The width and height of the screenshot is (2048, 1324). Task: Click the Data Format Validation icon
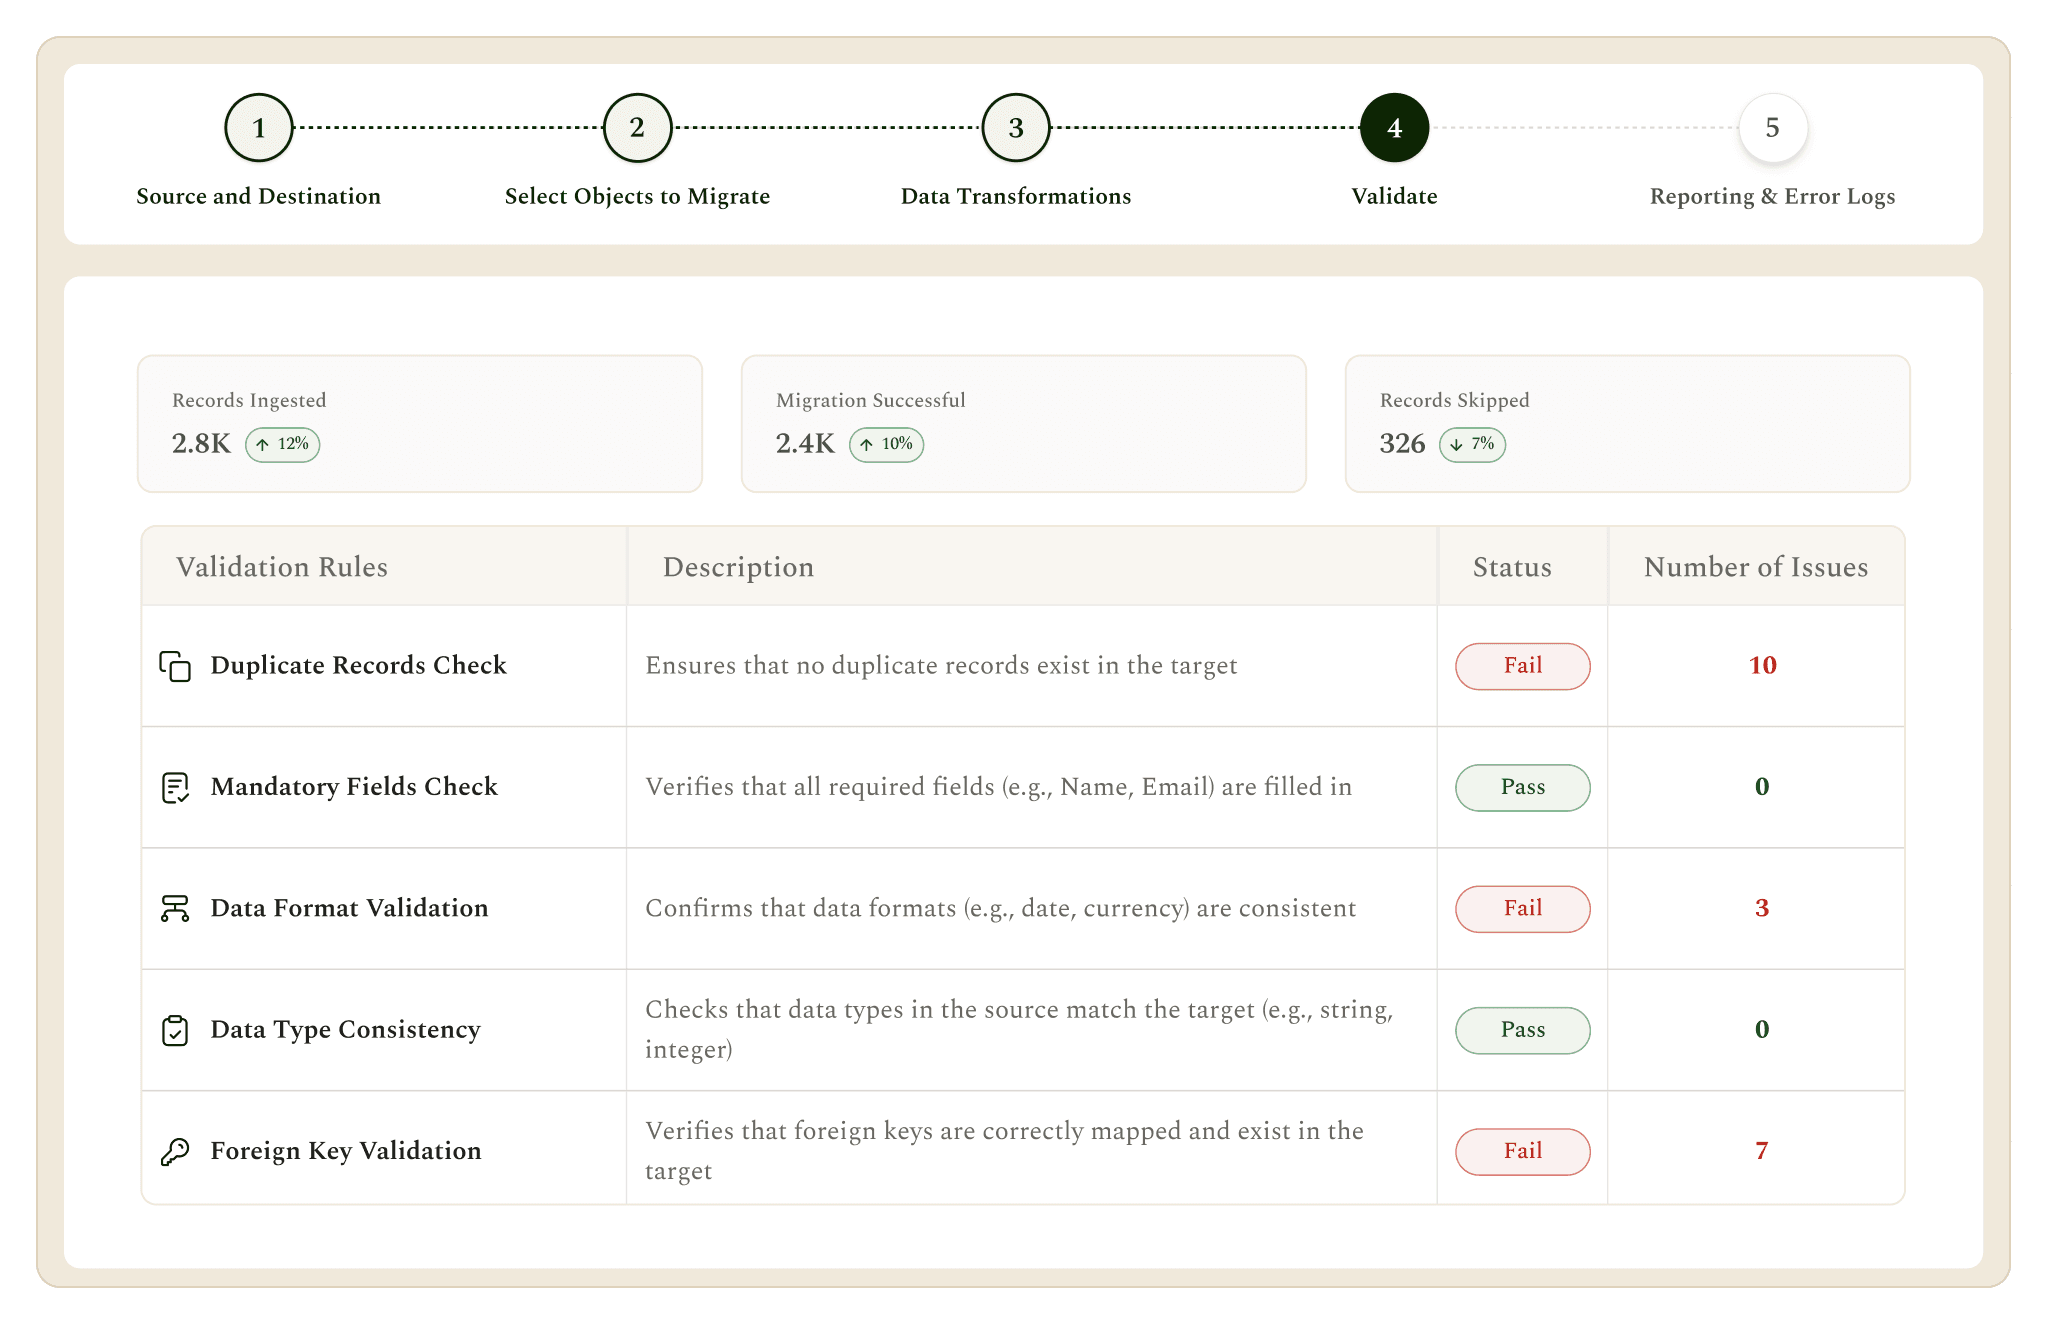pyautogui.click(x=175, y=909)
